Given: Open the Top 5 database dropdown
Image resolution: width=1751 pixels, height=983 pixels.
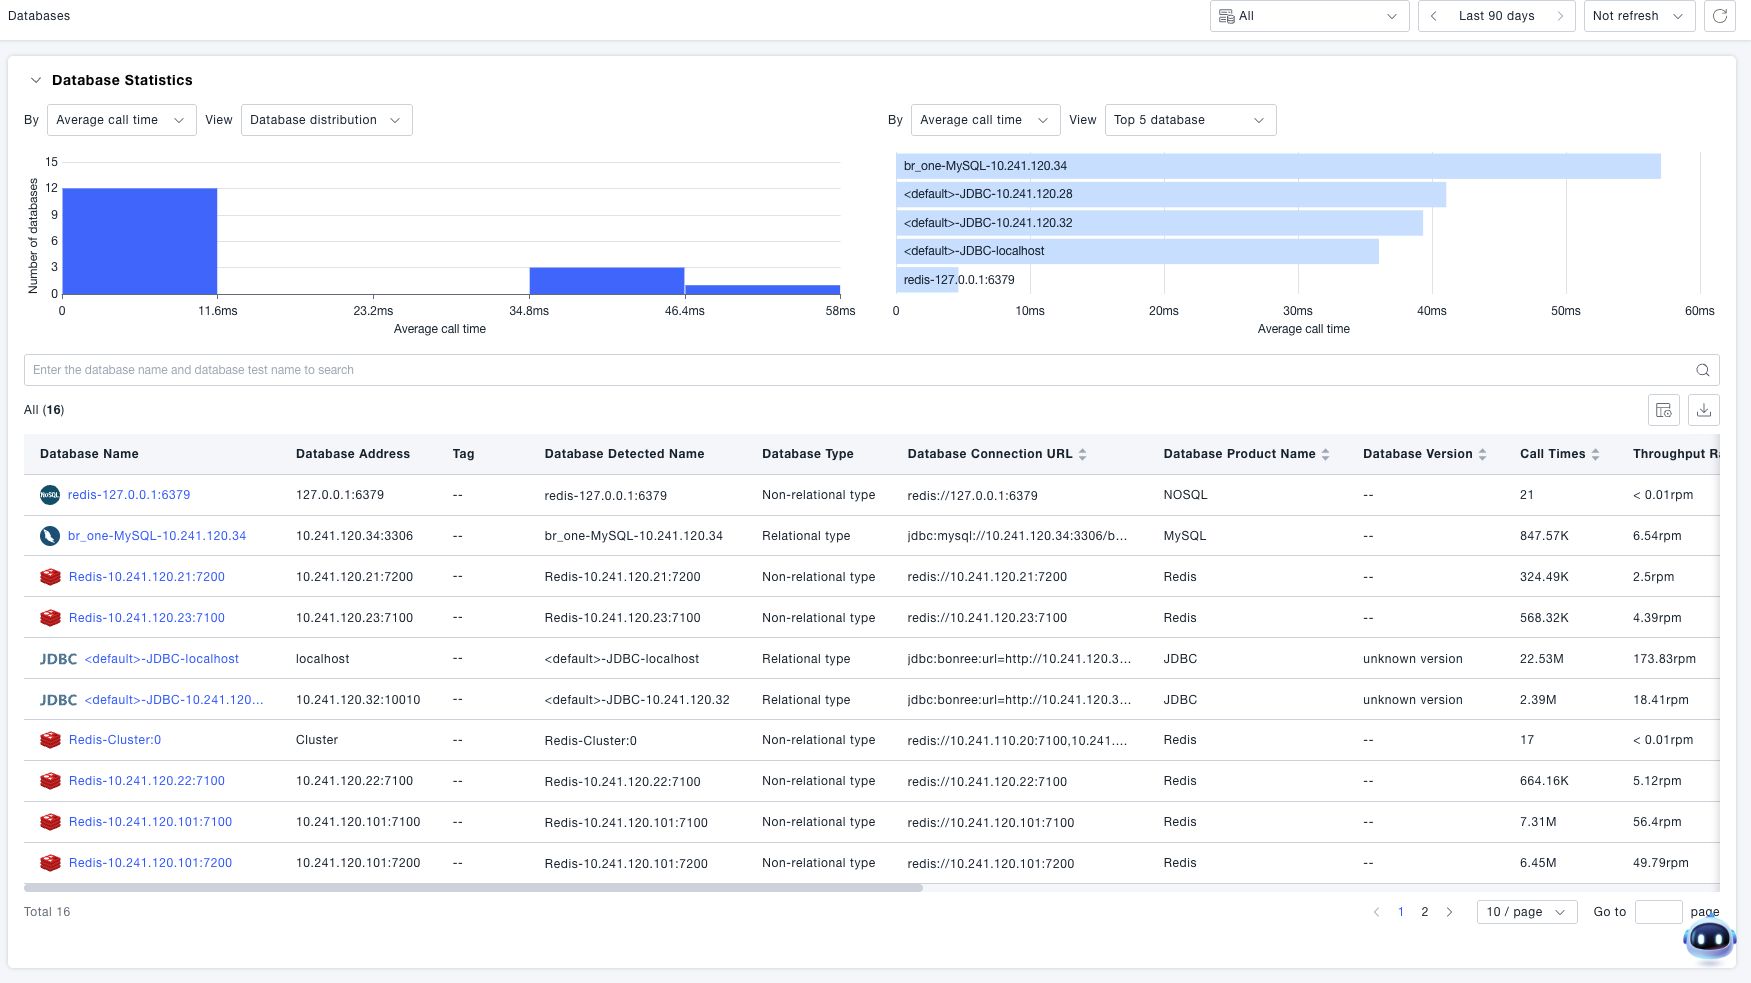Looking at the screenshot, I should coord(1190,120).
